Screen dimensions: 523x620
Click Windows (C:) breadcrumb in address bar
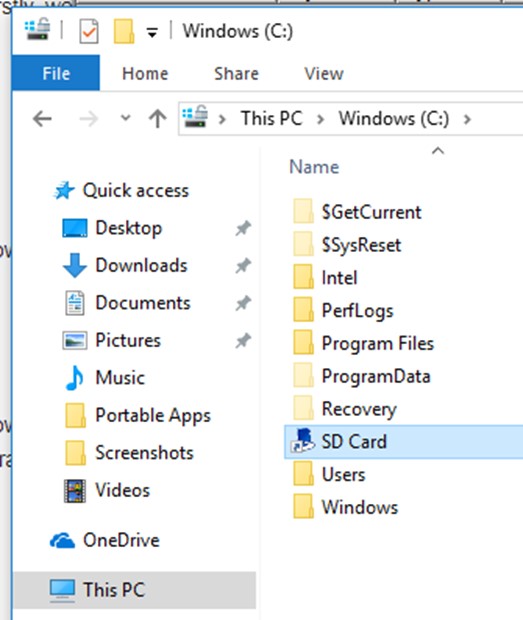394,118
